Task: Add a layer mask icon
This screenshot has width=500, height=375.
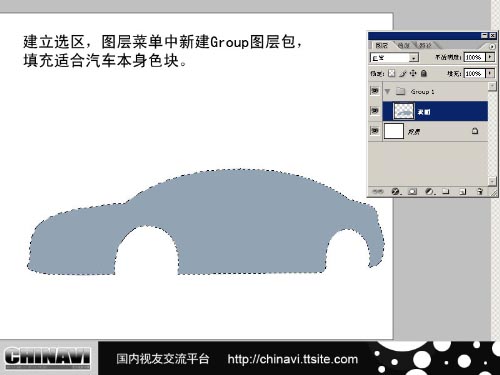Action: pyautogui.click(x=413, y=191)
